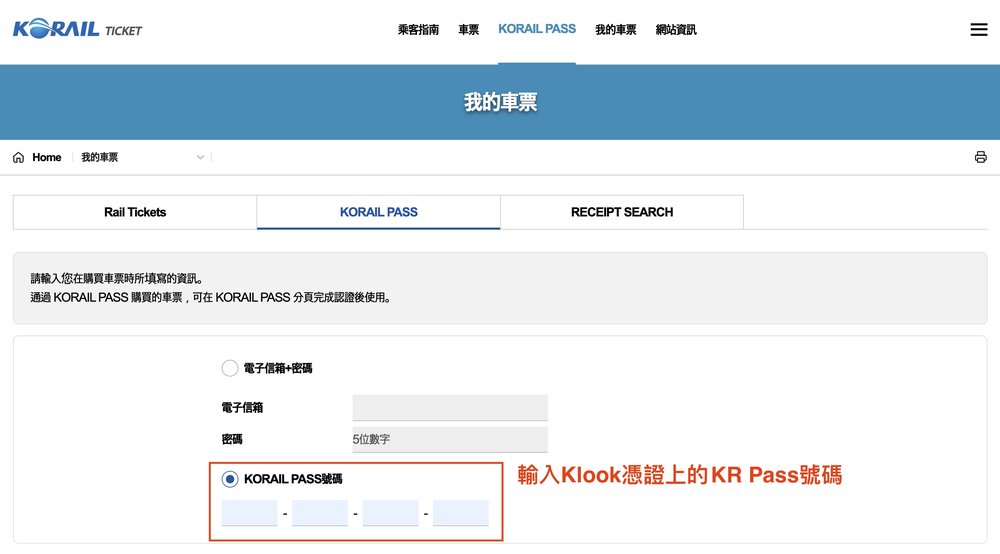The height and width of the screenshot is (554, 1000).
Task: Switch to KORAIL PASS tab
Action: point(379,212)
